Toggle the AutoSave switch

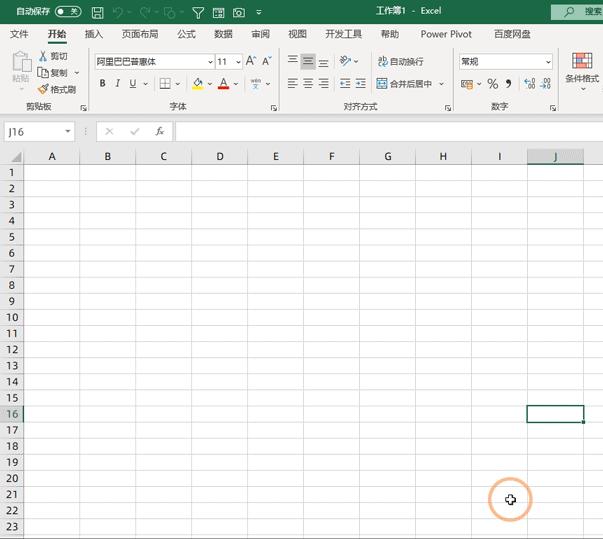click(x=68, y=12)
